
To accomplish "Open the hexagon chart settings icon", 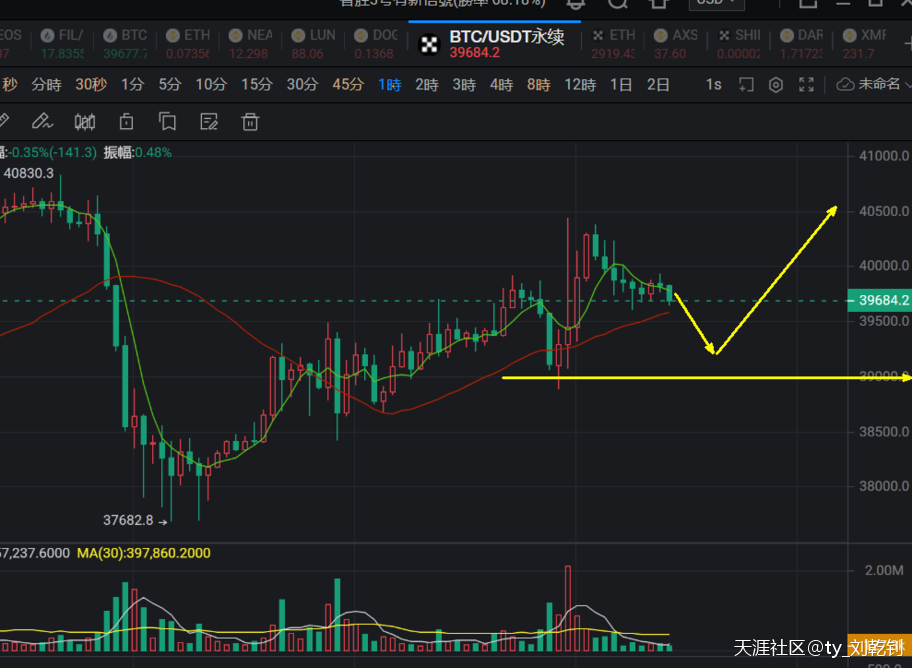I will pyautogui.click(x=775, y=85).
